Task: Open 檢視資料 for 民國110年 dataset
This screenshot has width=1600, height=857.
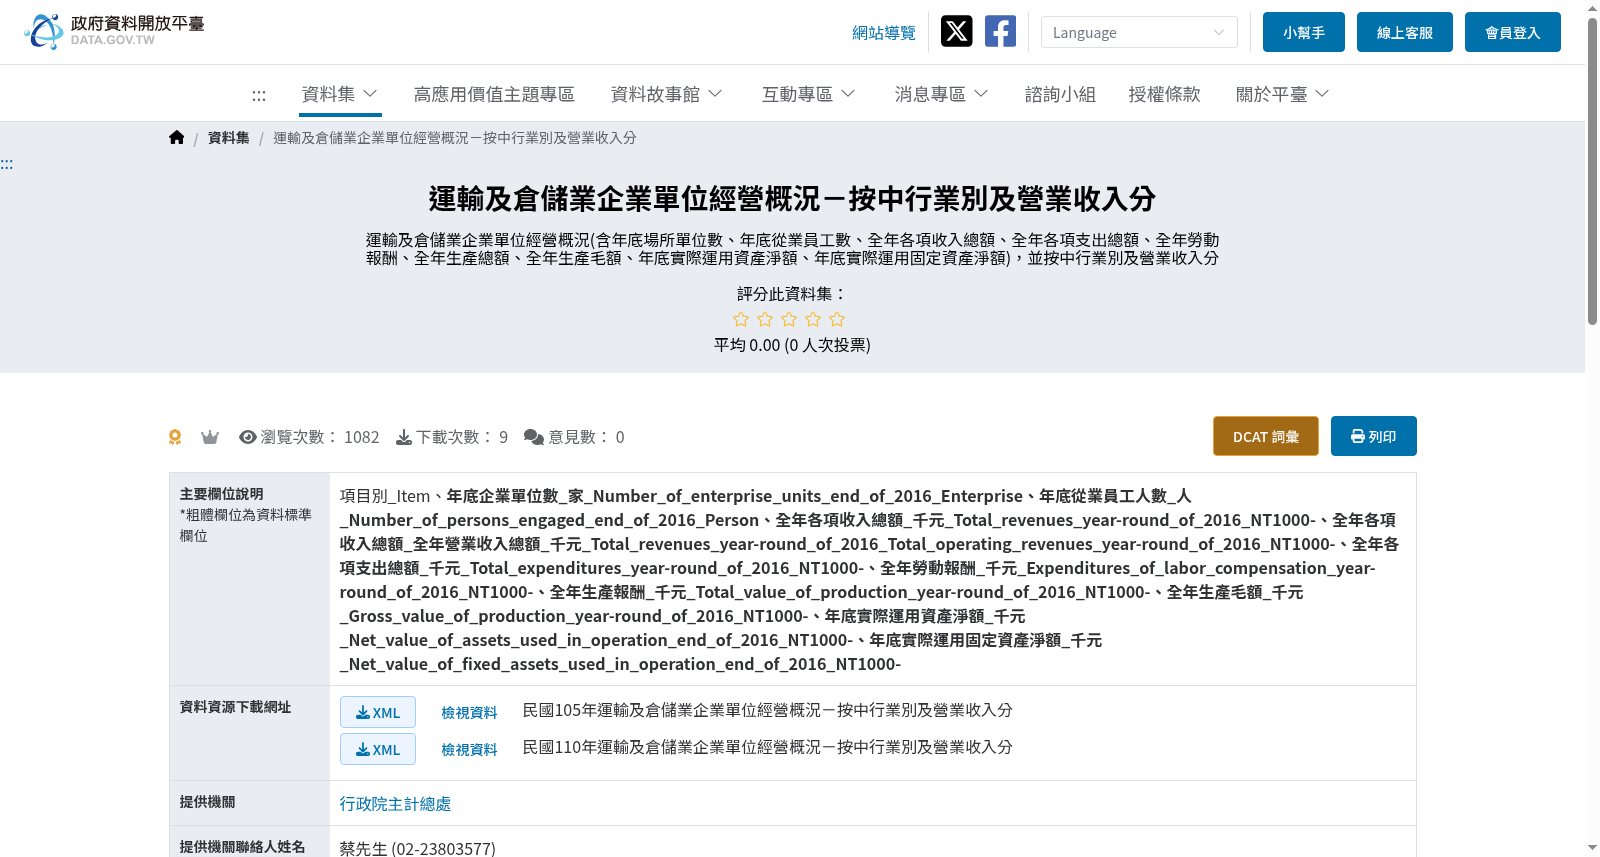Action: click(x=469, y=750)
